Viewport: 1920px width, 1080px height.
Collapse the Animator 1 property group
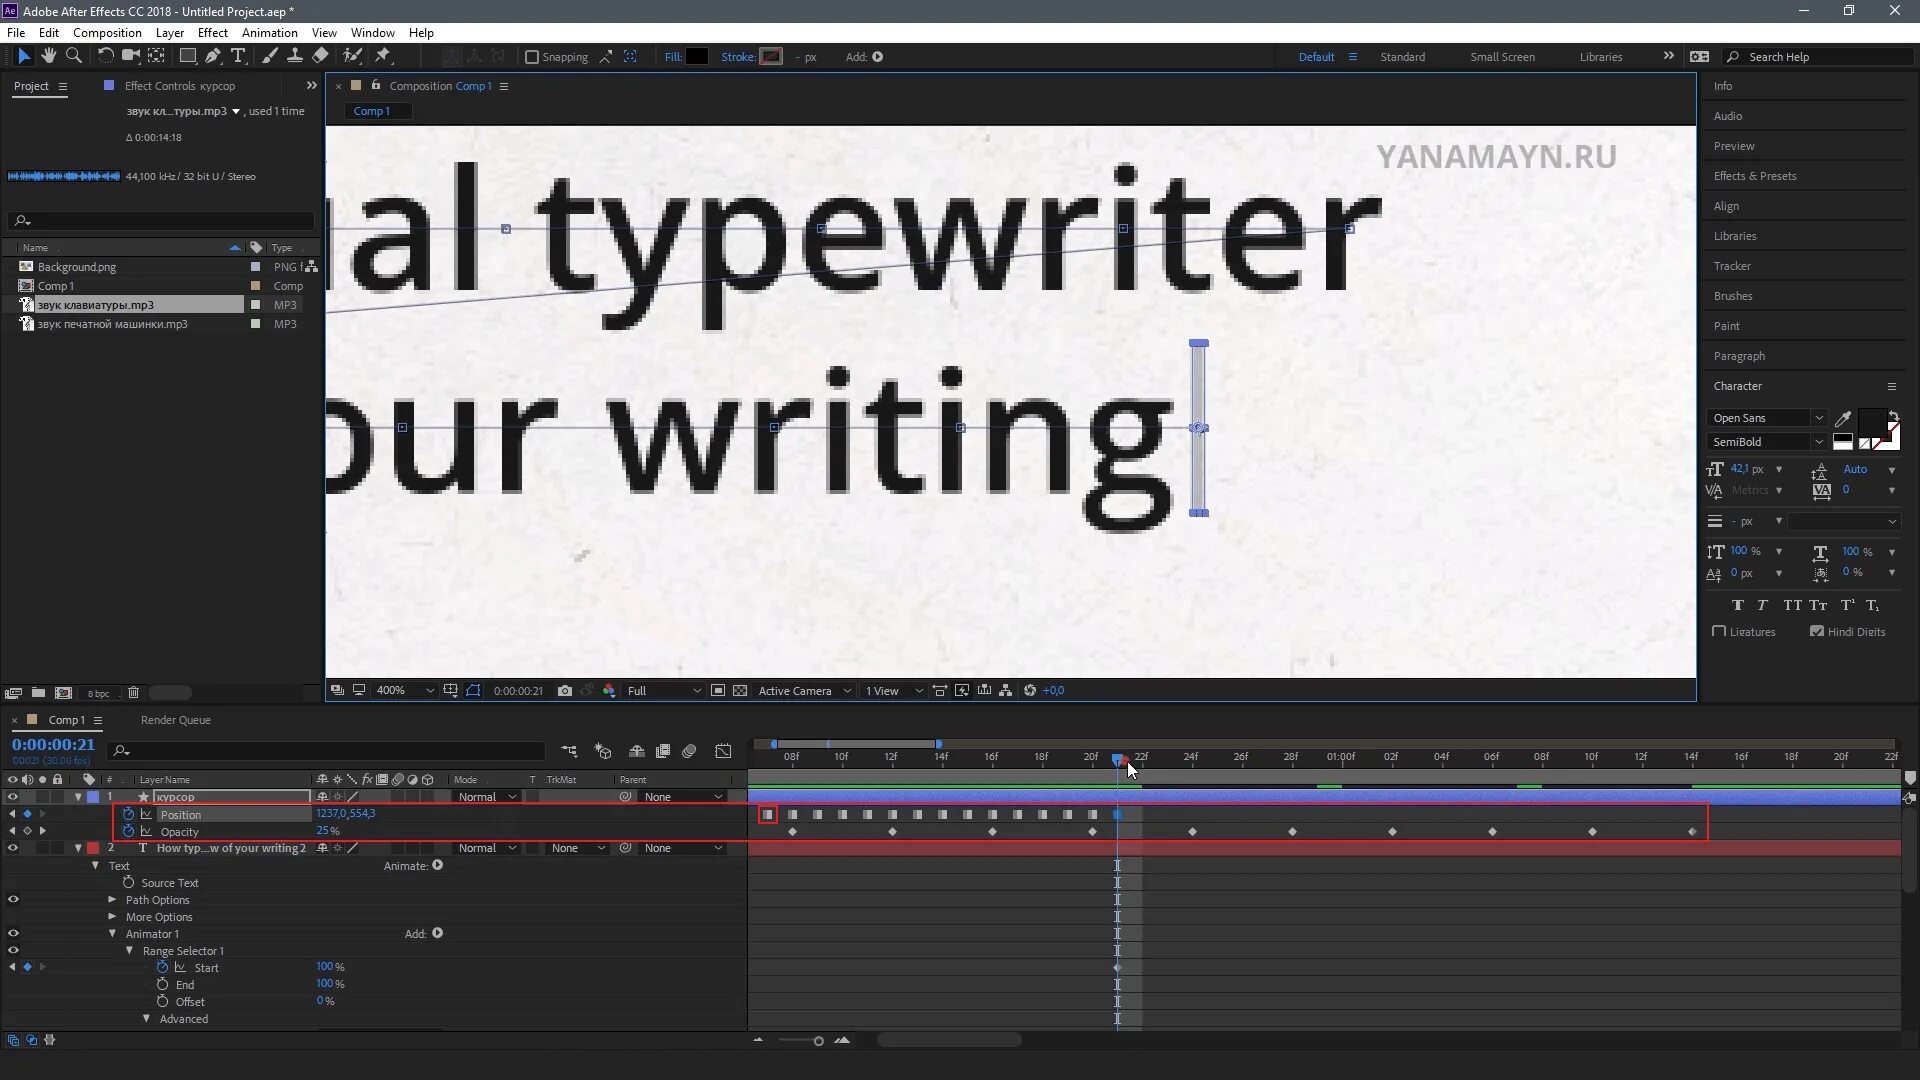(112, 934)
